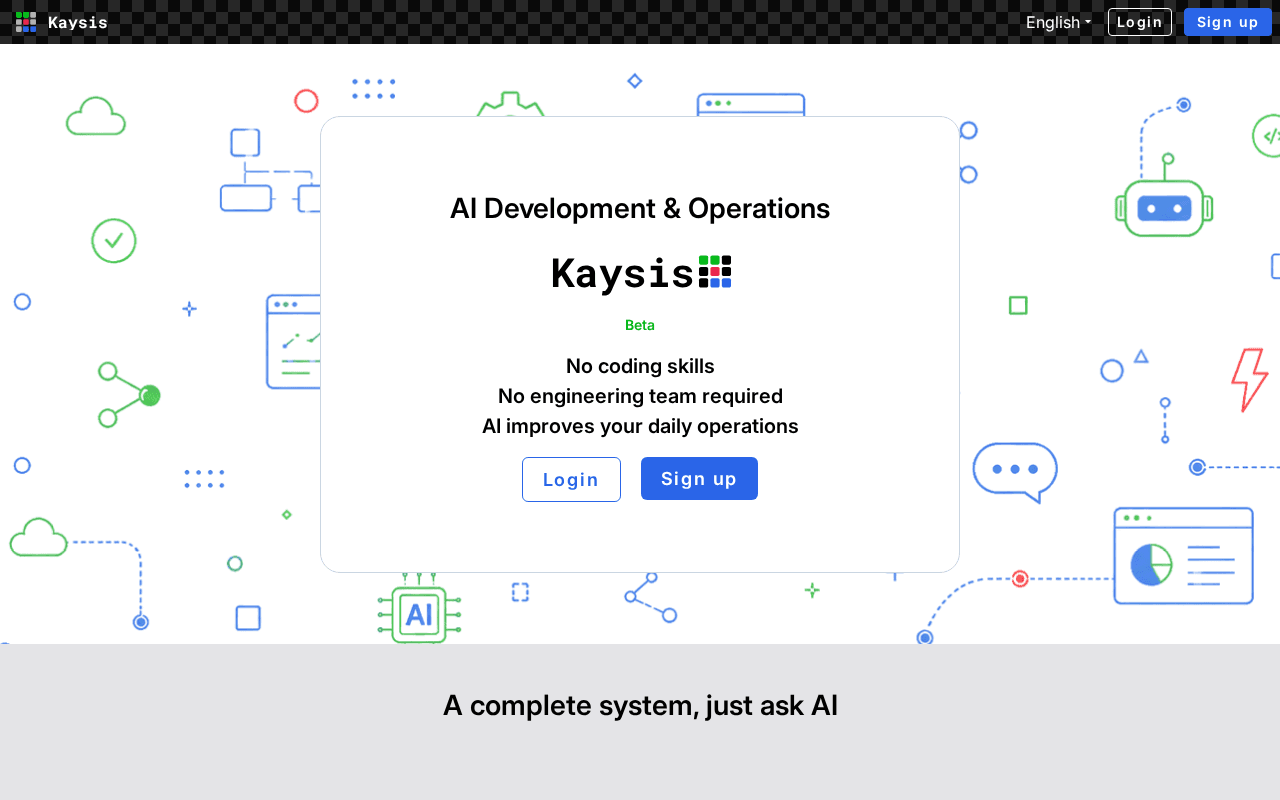The width and height of the screenshot is (1280, 800).
Task: Click the Sign up button in the top navigation bar
Action: (x=1228, y=22)
